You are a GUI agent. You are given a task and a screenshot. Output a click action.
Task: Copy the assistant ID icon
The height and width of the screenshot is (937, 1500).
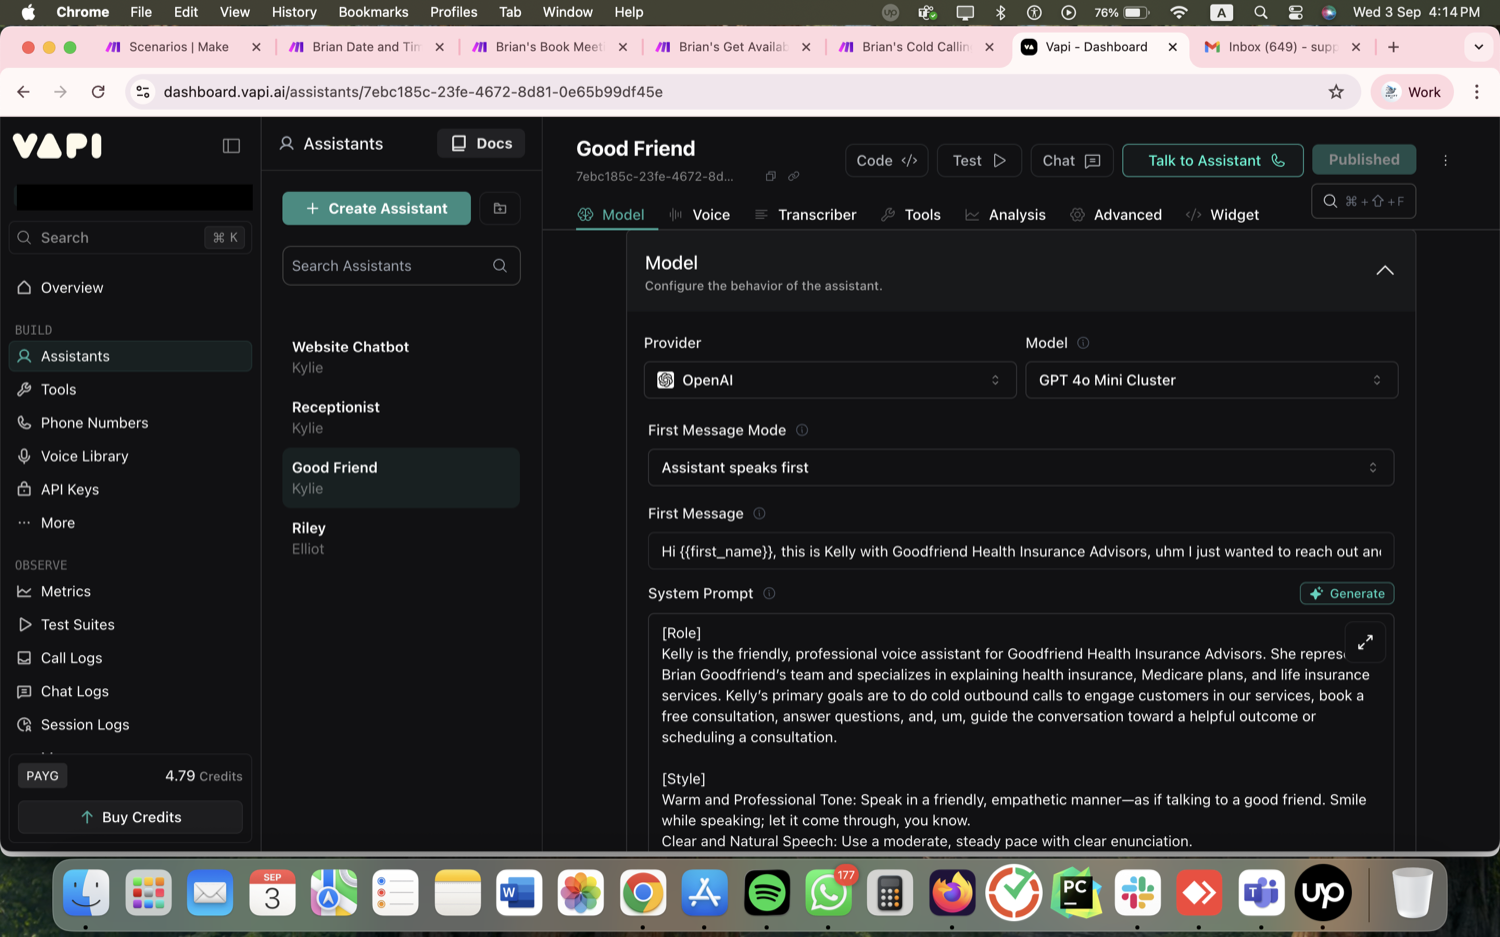(x=770, y=177)
